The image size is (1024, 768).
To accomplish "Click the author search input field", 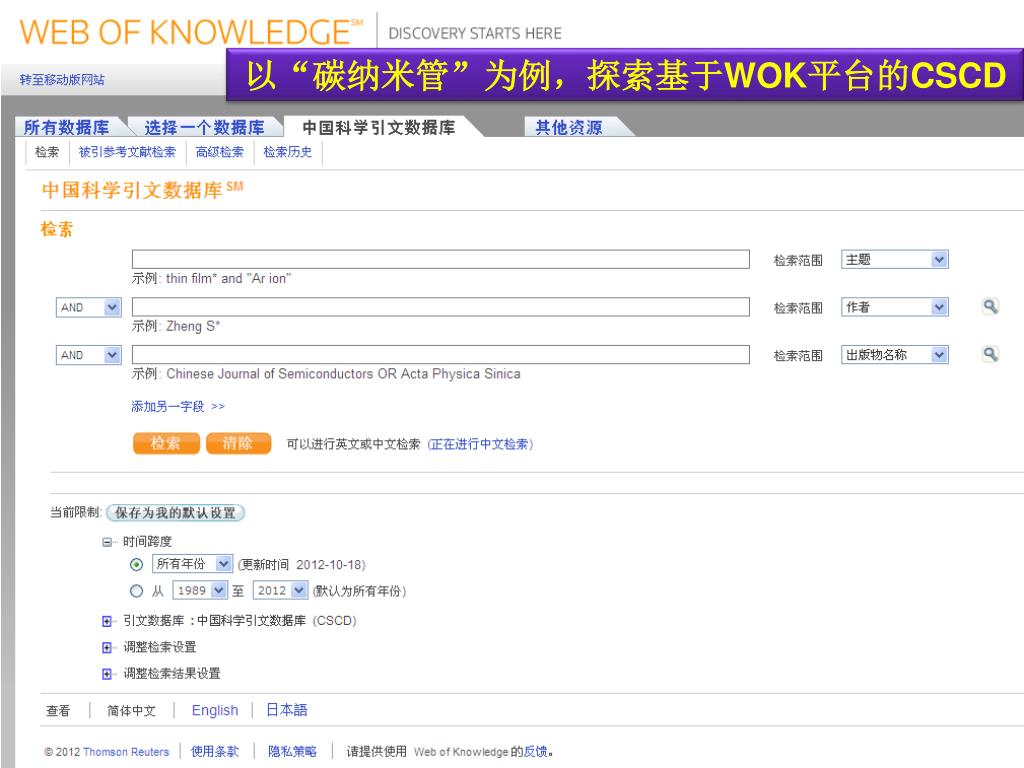I will [441, 307].
